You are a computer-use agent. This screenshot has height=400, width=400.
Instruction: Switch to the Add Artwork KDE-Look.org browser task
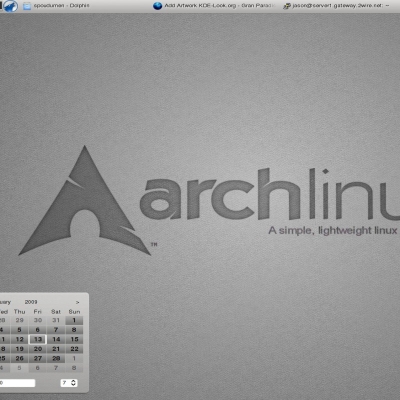coord(213,6)
